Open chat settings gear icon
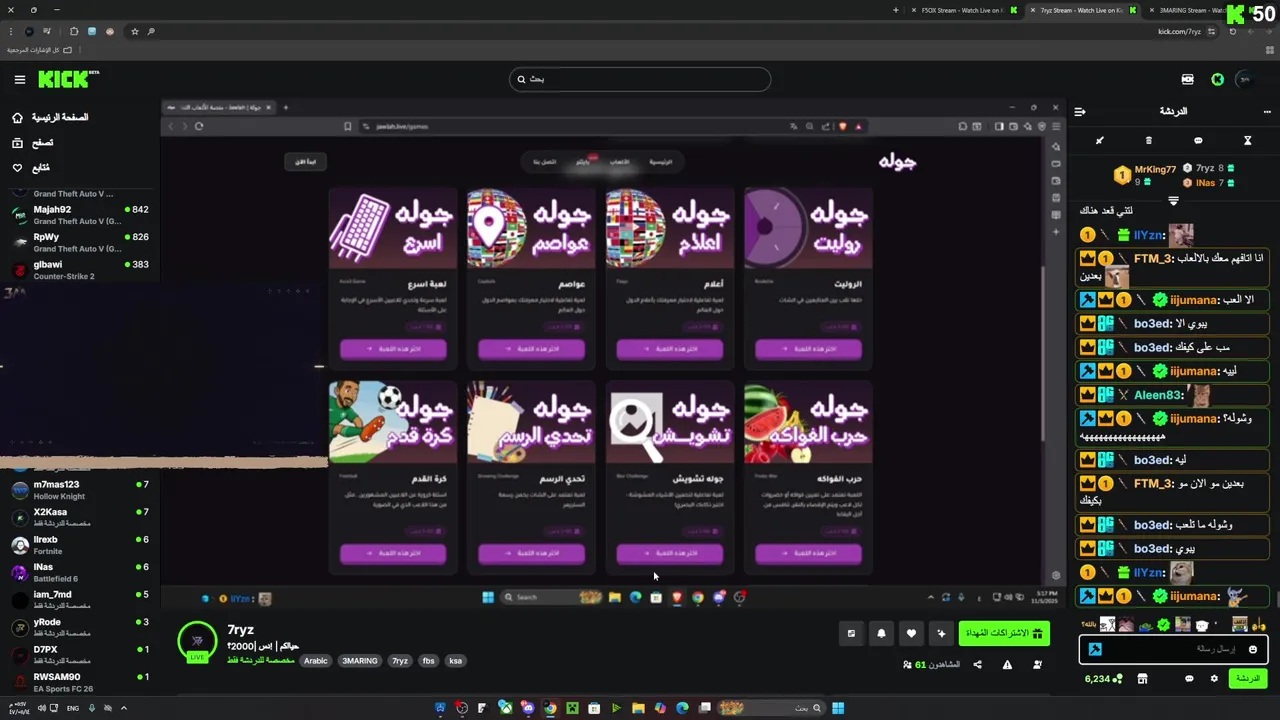1280x720 pixels. pos(1214,678)
